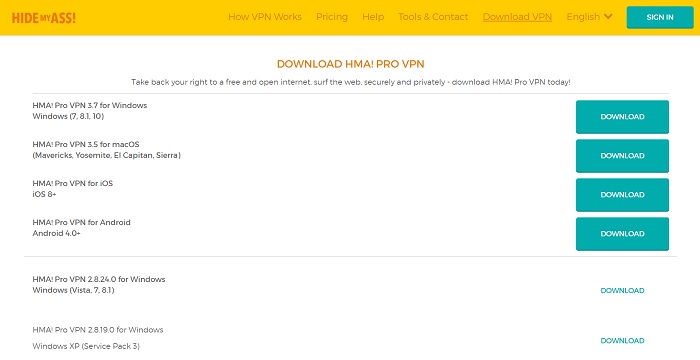Screen dimensions: 700x360
Task: Click the HideMyAss! logo
Action: 44,18
